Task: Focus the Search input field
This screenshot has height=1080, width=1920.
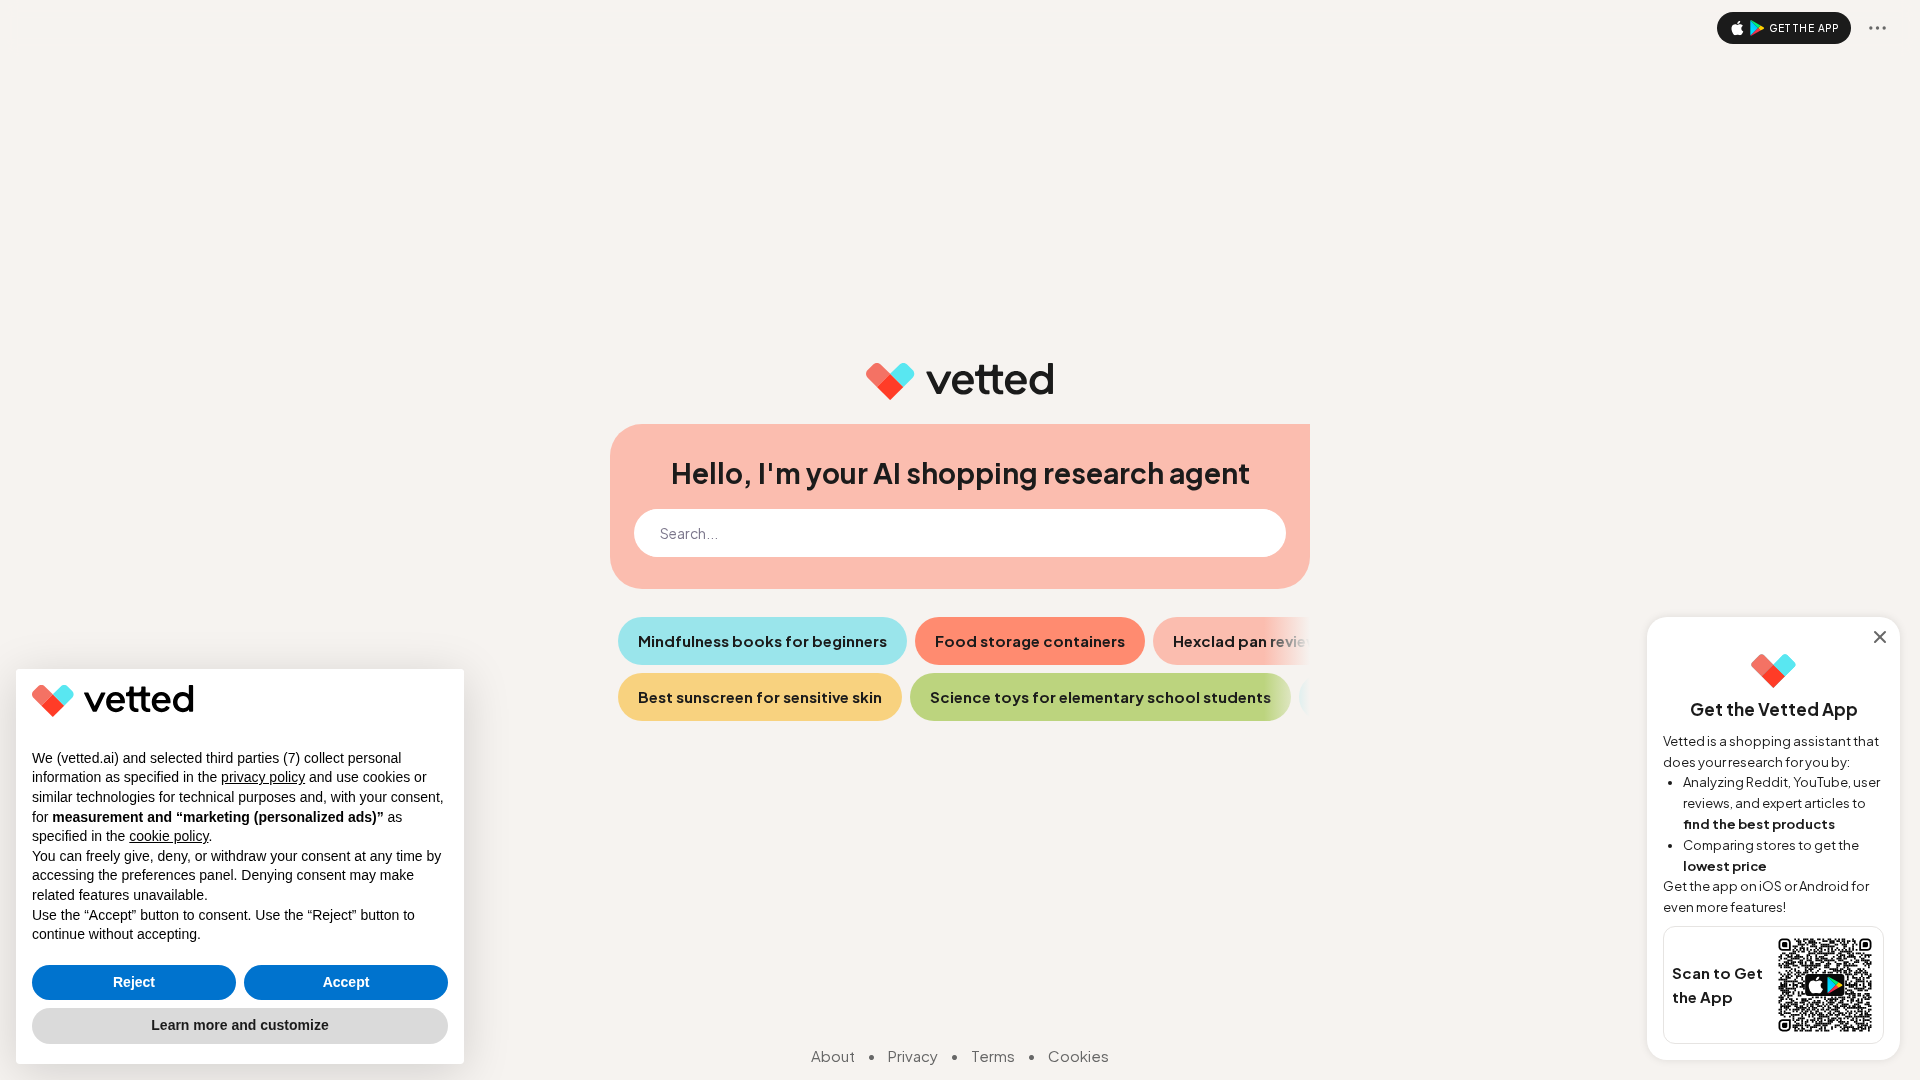Action: (x=959, y=533)
